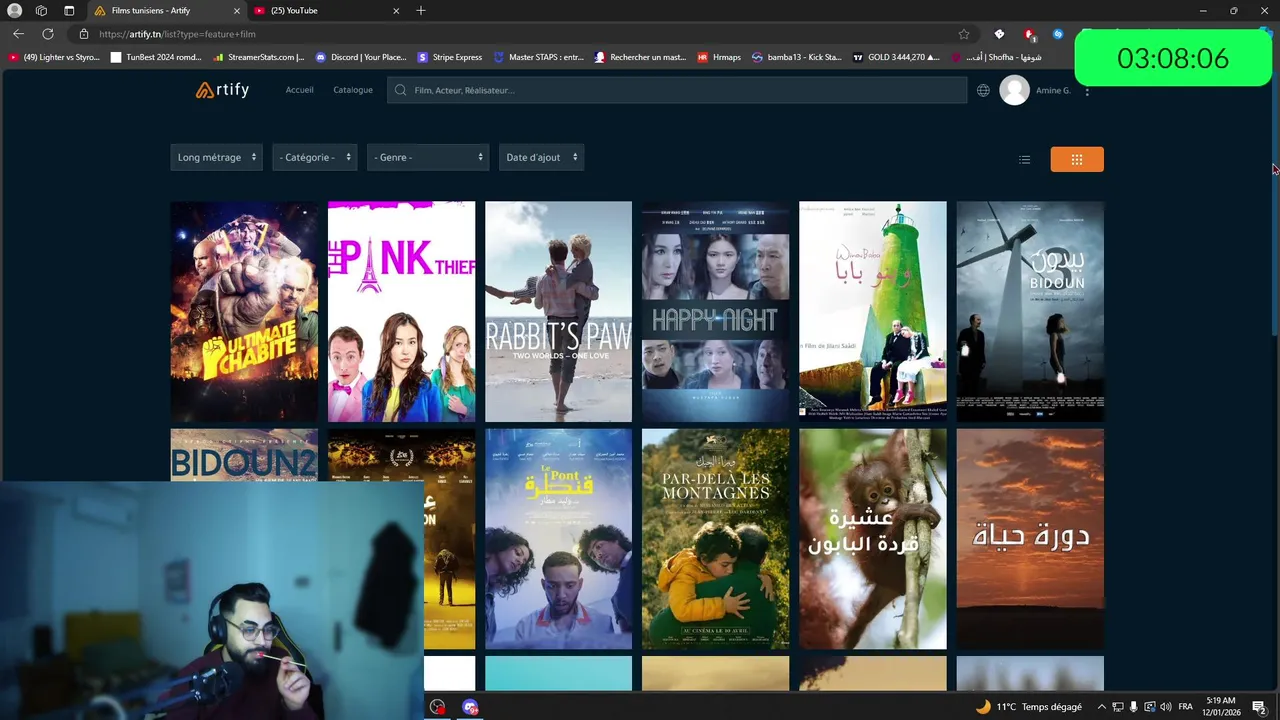Image resolution: width=1280 pixels, height=720 pixels.
Task: Go back with the browser back arrow
Action: (x=18, y=34)
